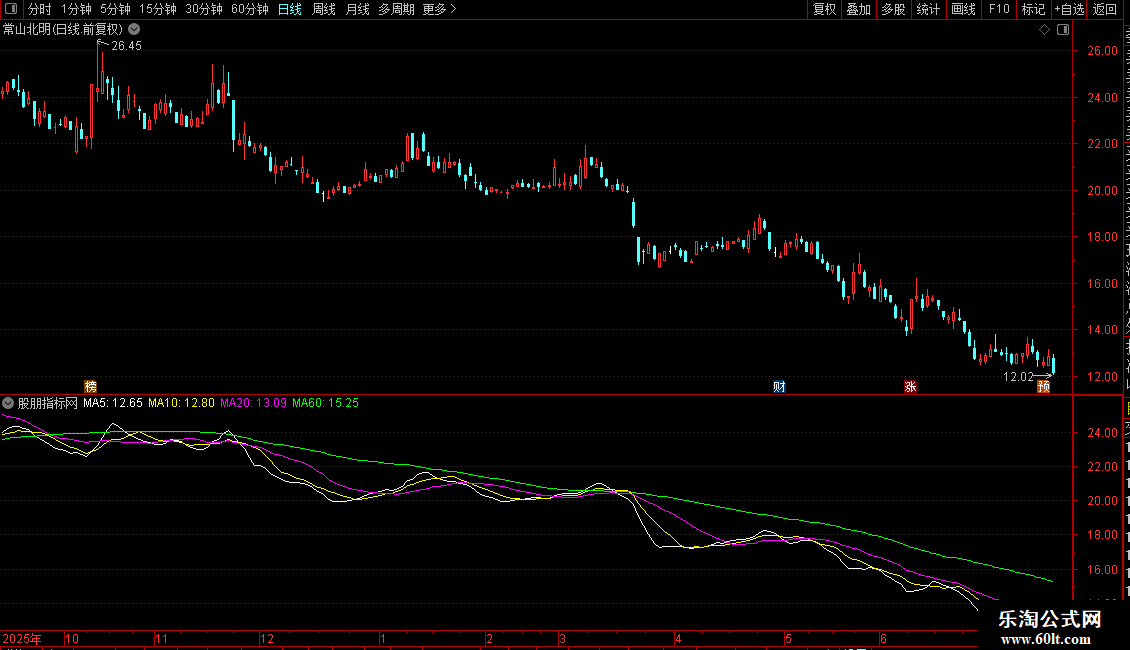
Task: Click the month 3 time axis marker
Action: [562, 638]
